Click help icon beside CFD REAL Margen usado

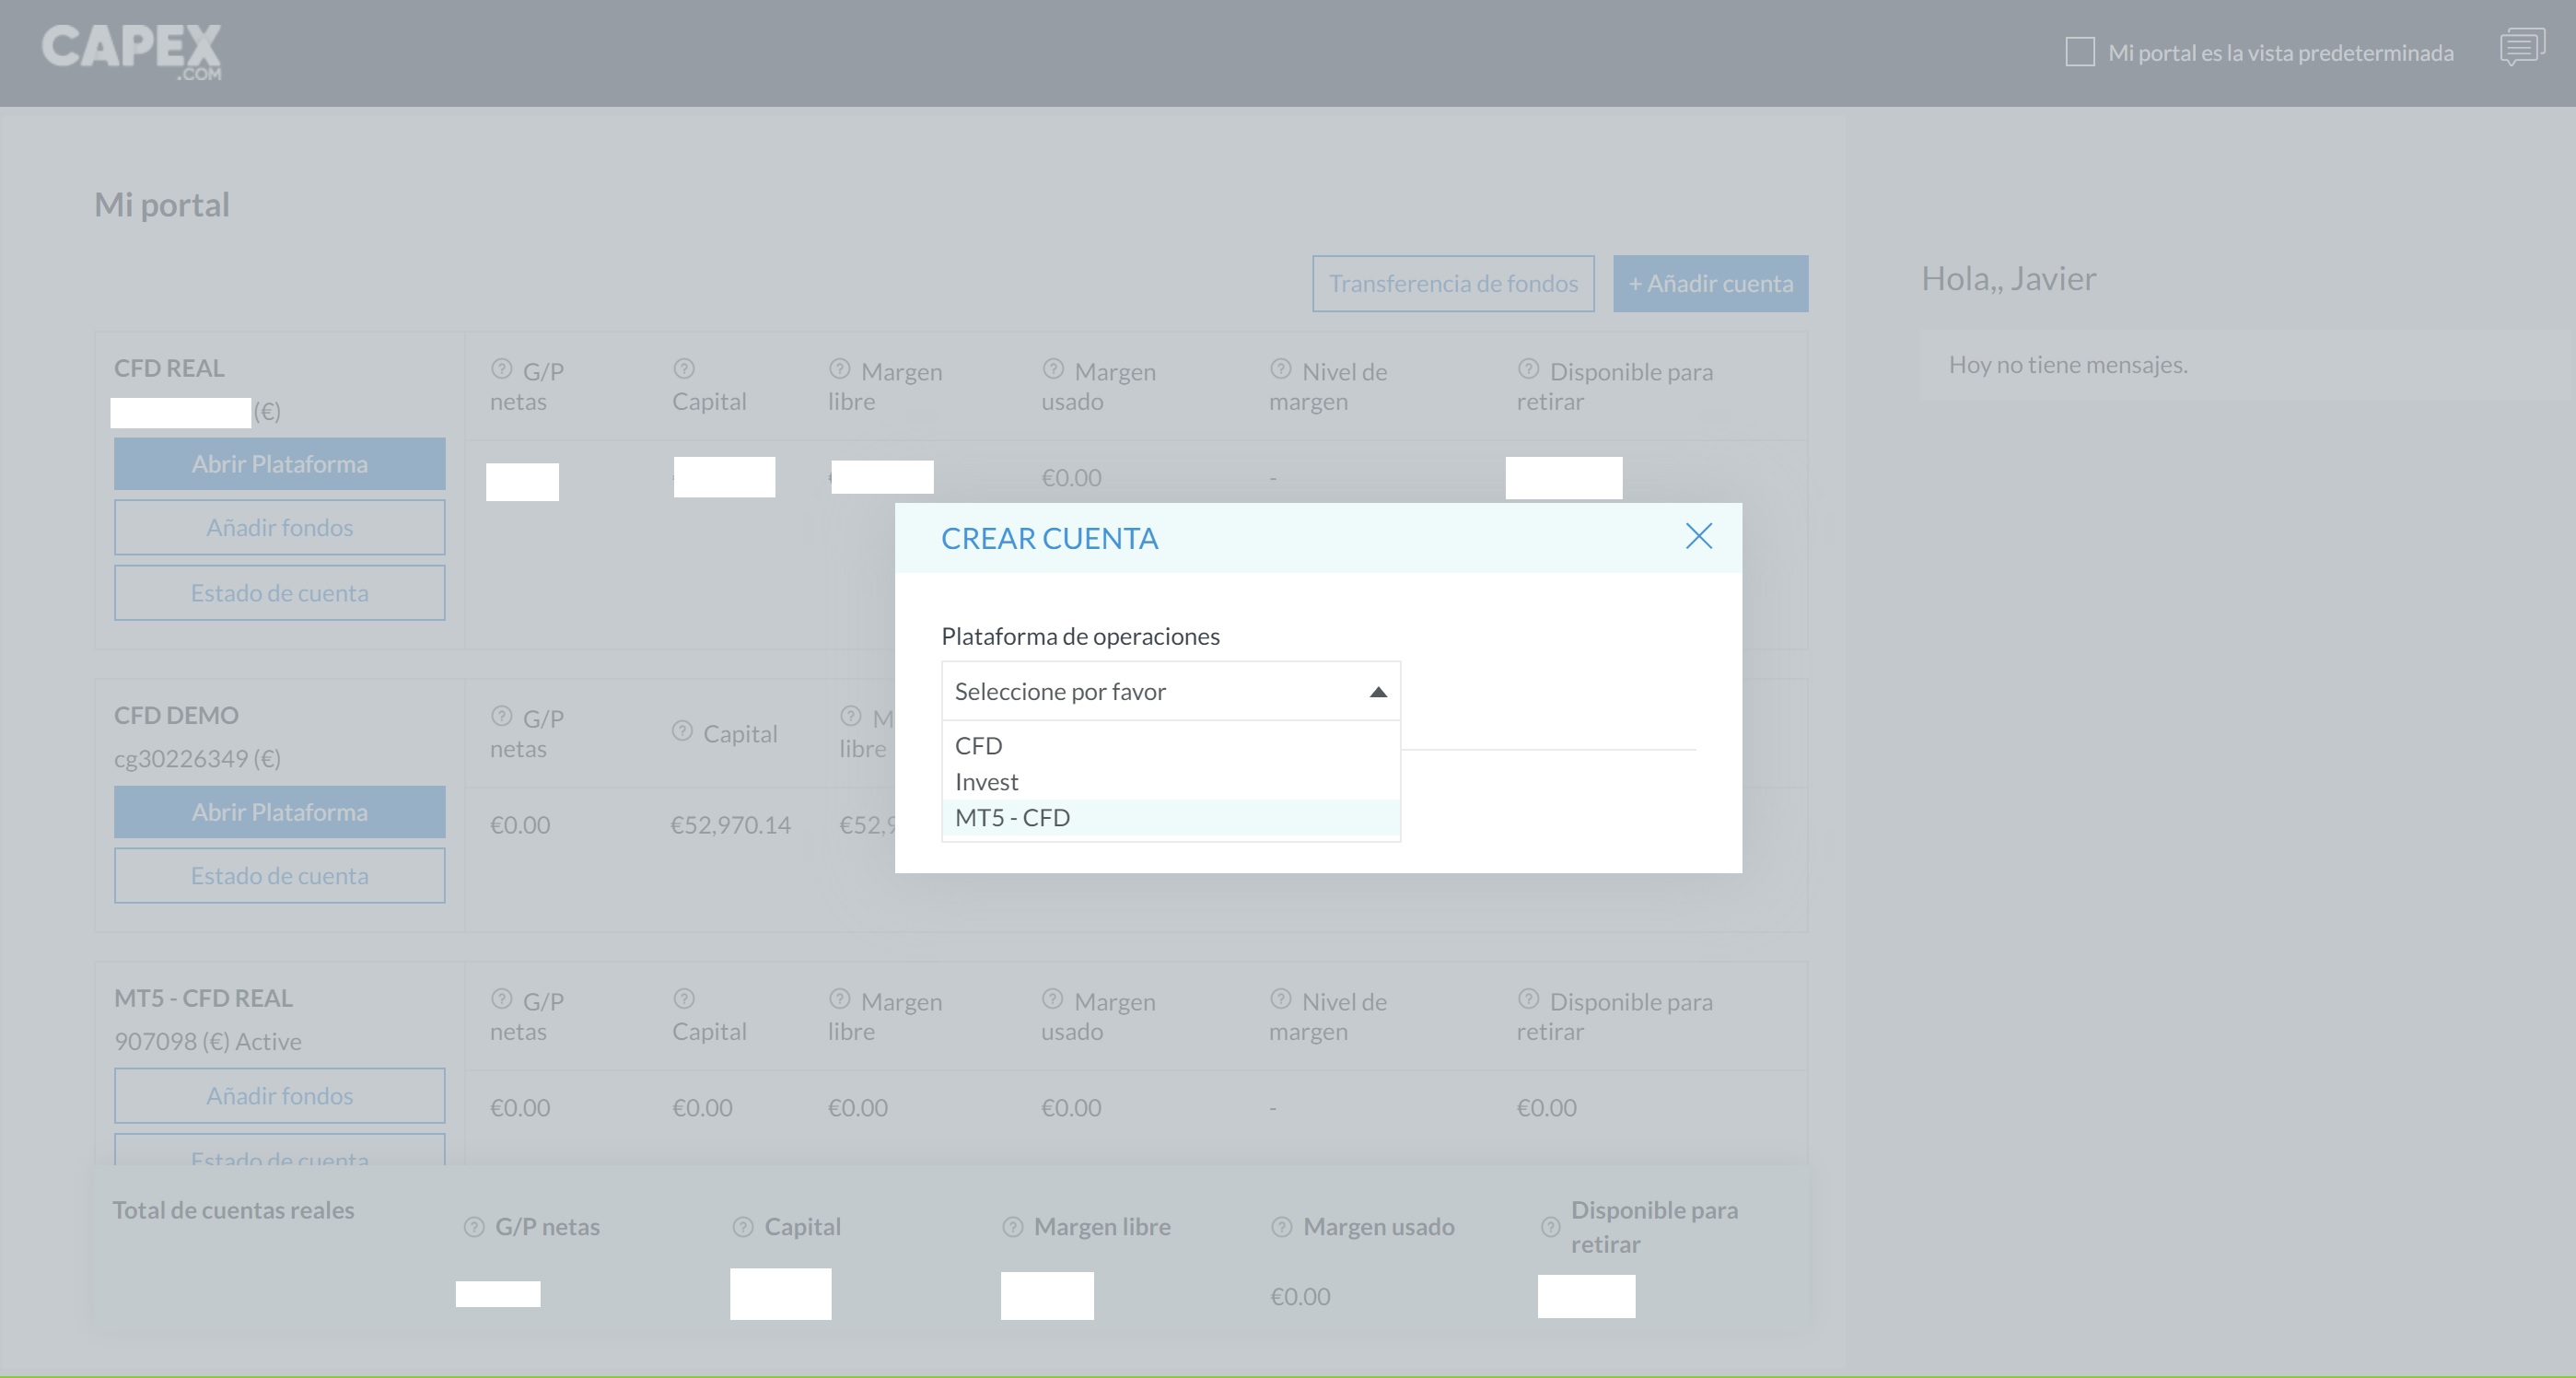1052,369
